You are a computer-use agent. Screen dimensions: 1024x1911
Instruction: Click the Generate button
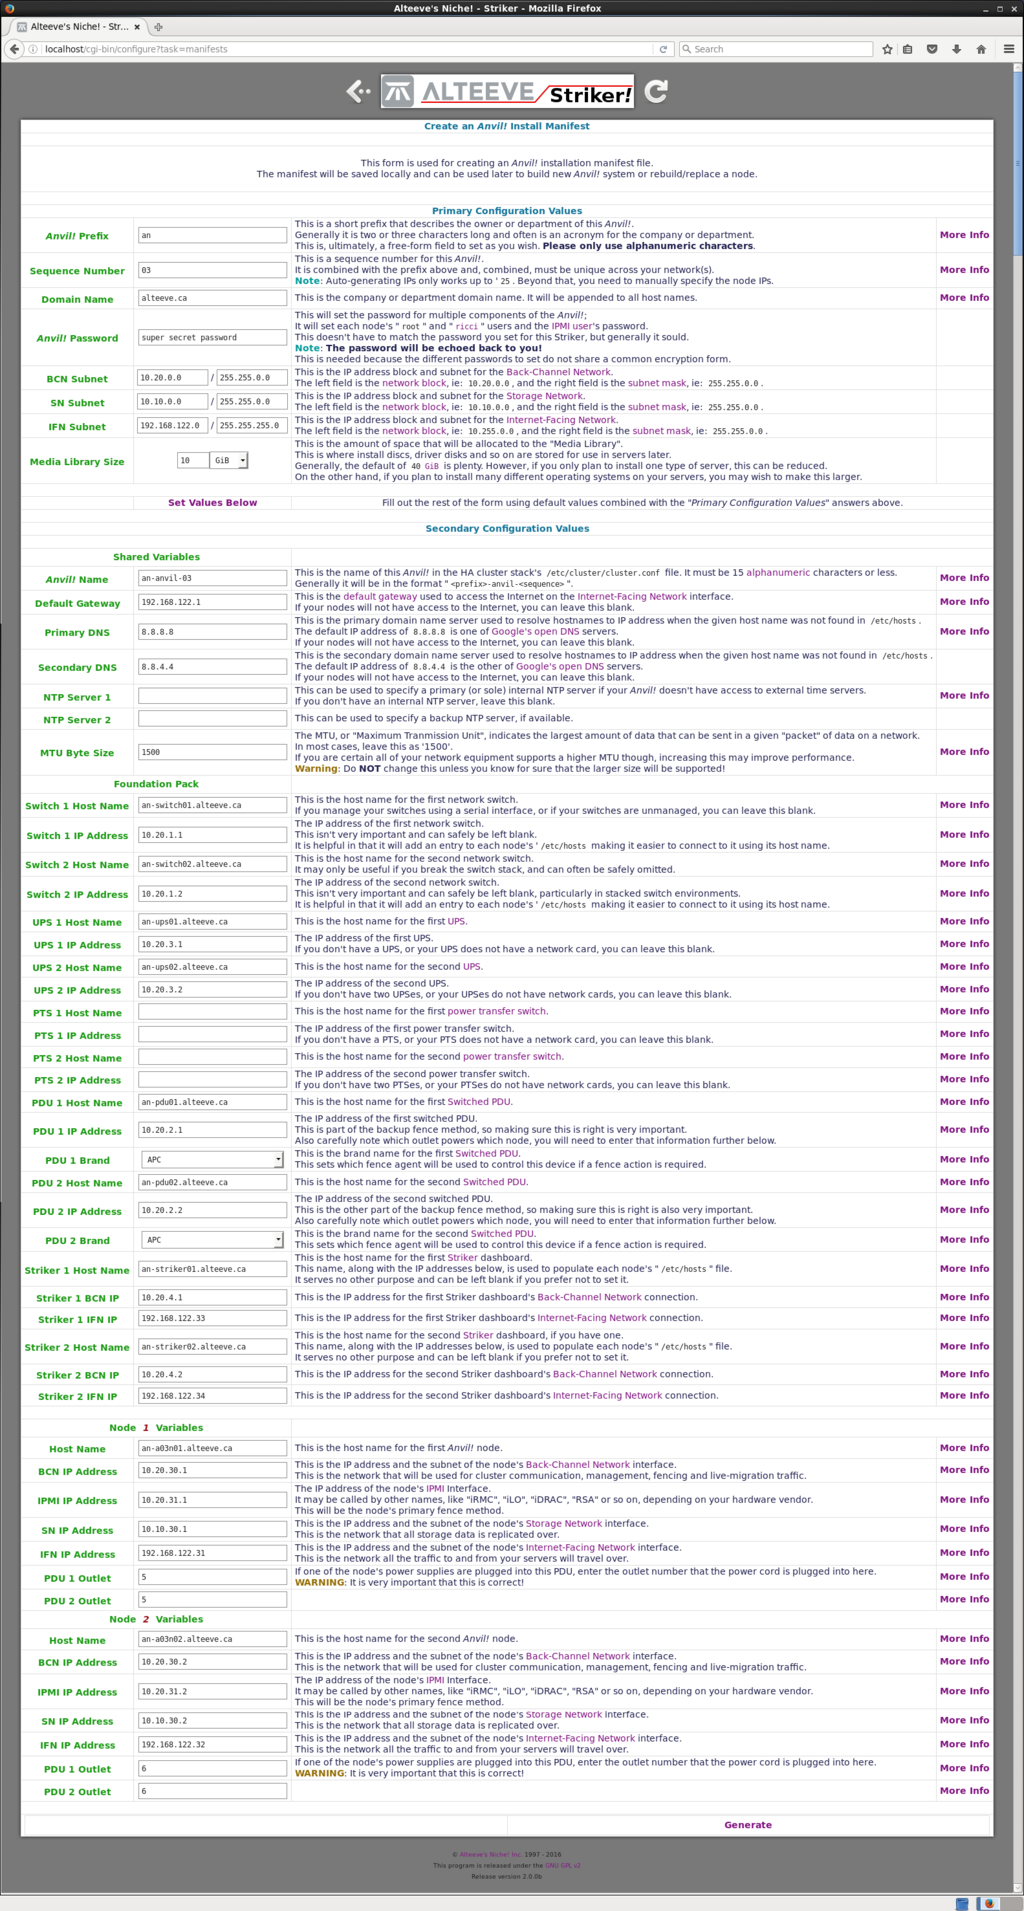(748, 1825)
